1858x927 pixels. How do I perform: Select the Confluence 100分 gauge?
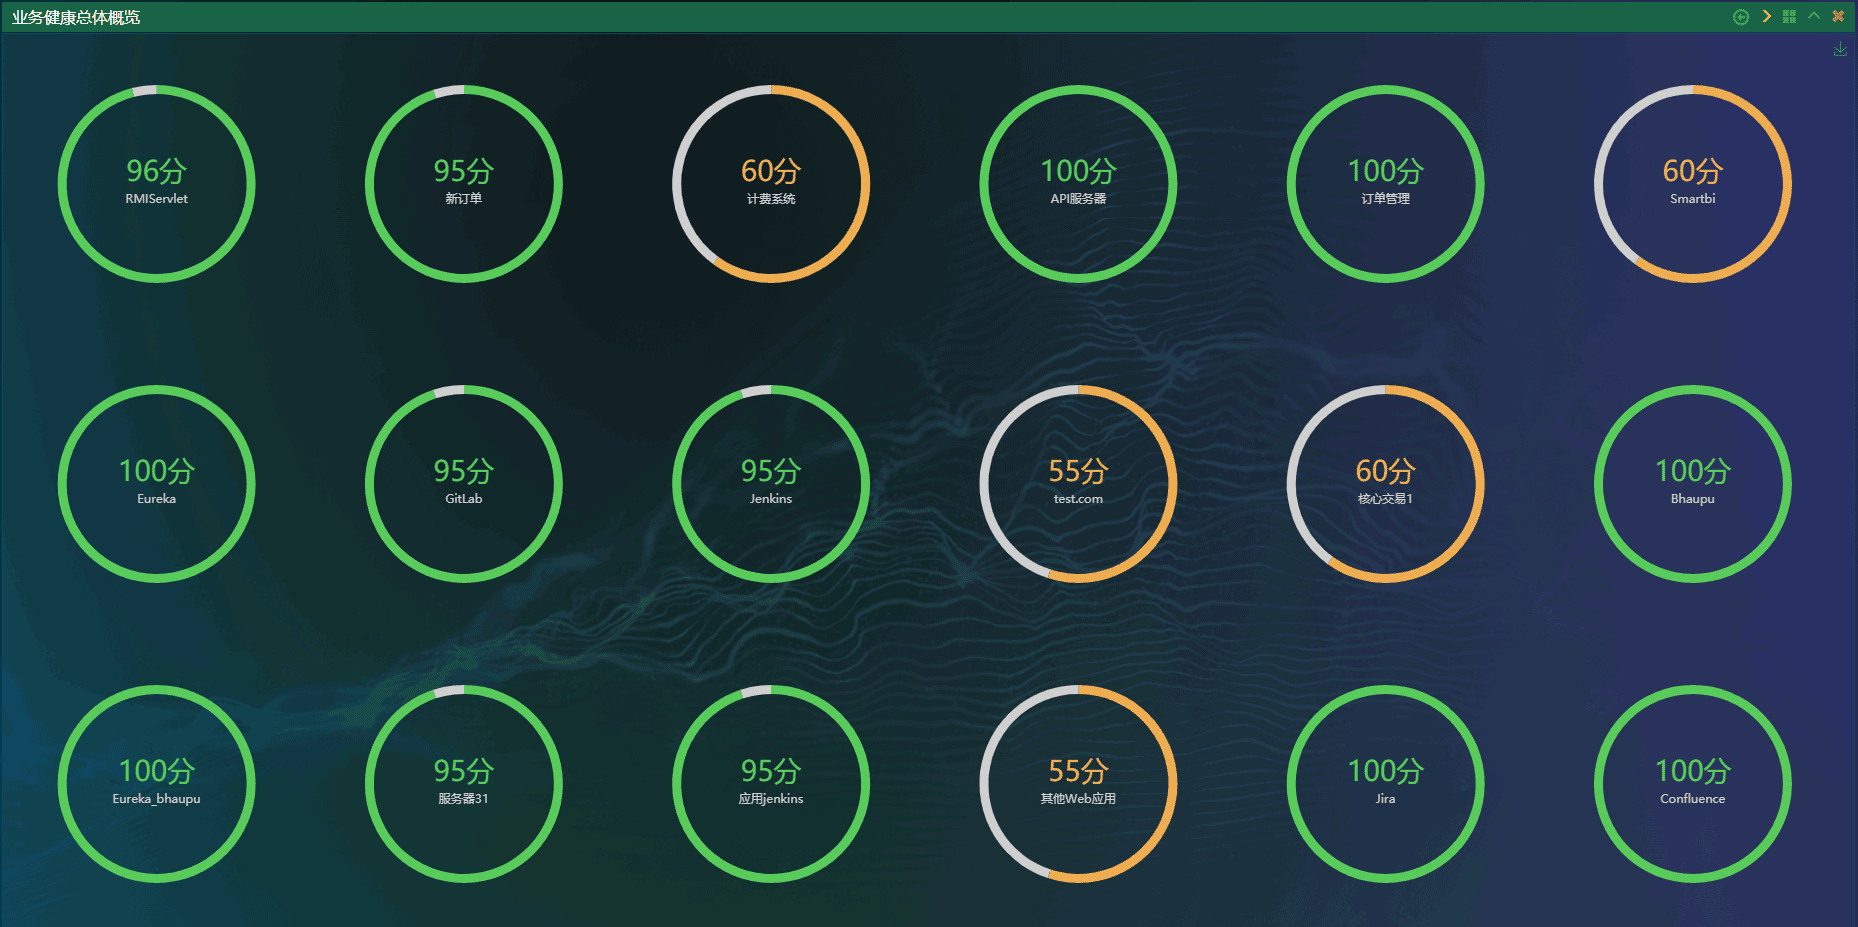(1693, 784)
